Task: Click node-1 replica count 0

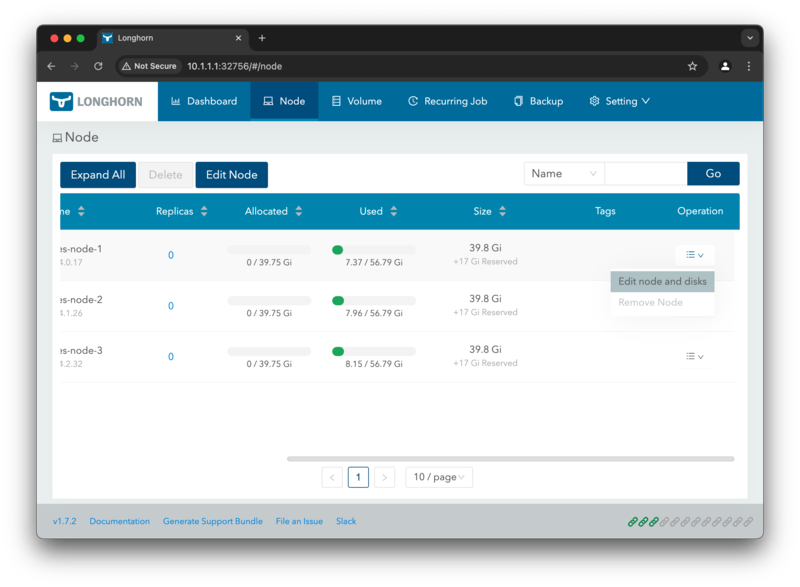Action: 171,255
